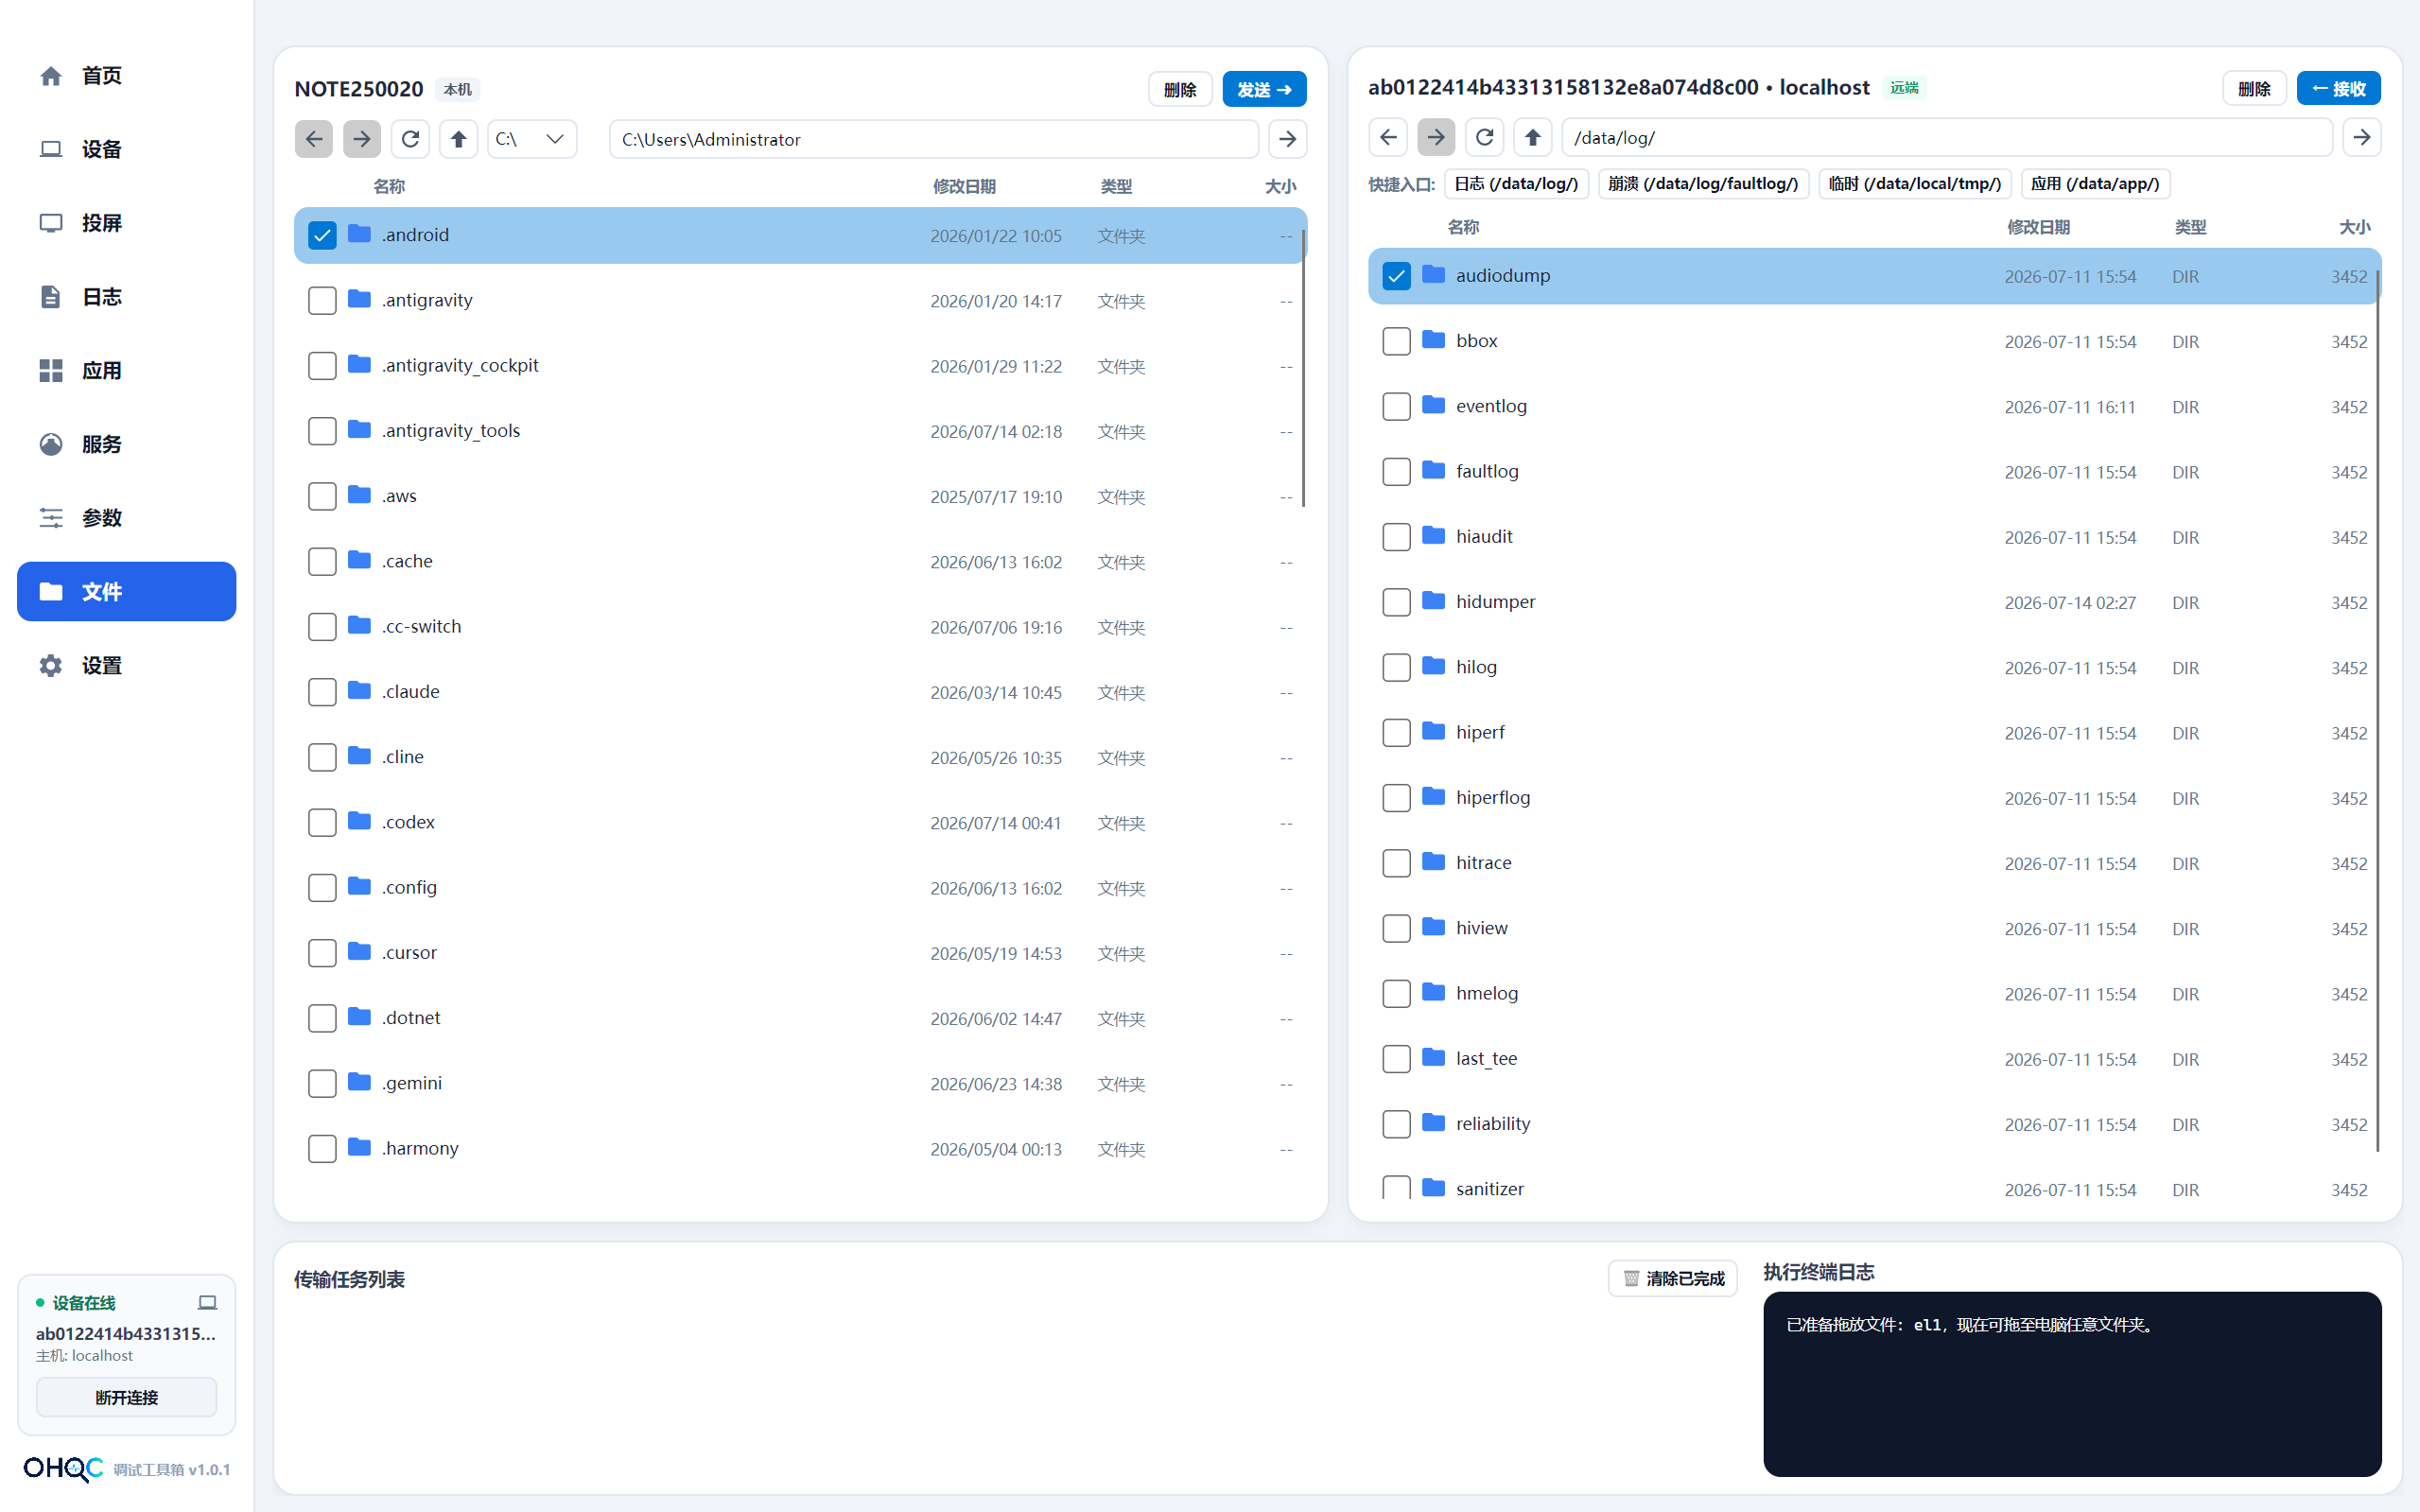Check the reliability folder checkbox
2420x1512 pixels.
coord(1396,1124)
